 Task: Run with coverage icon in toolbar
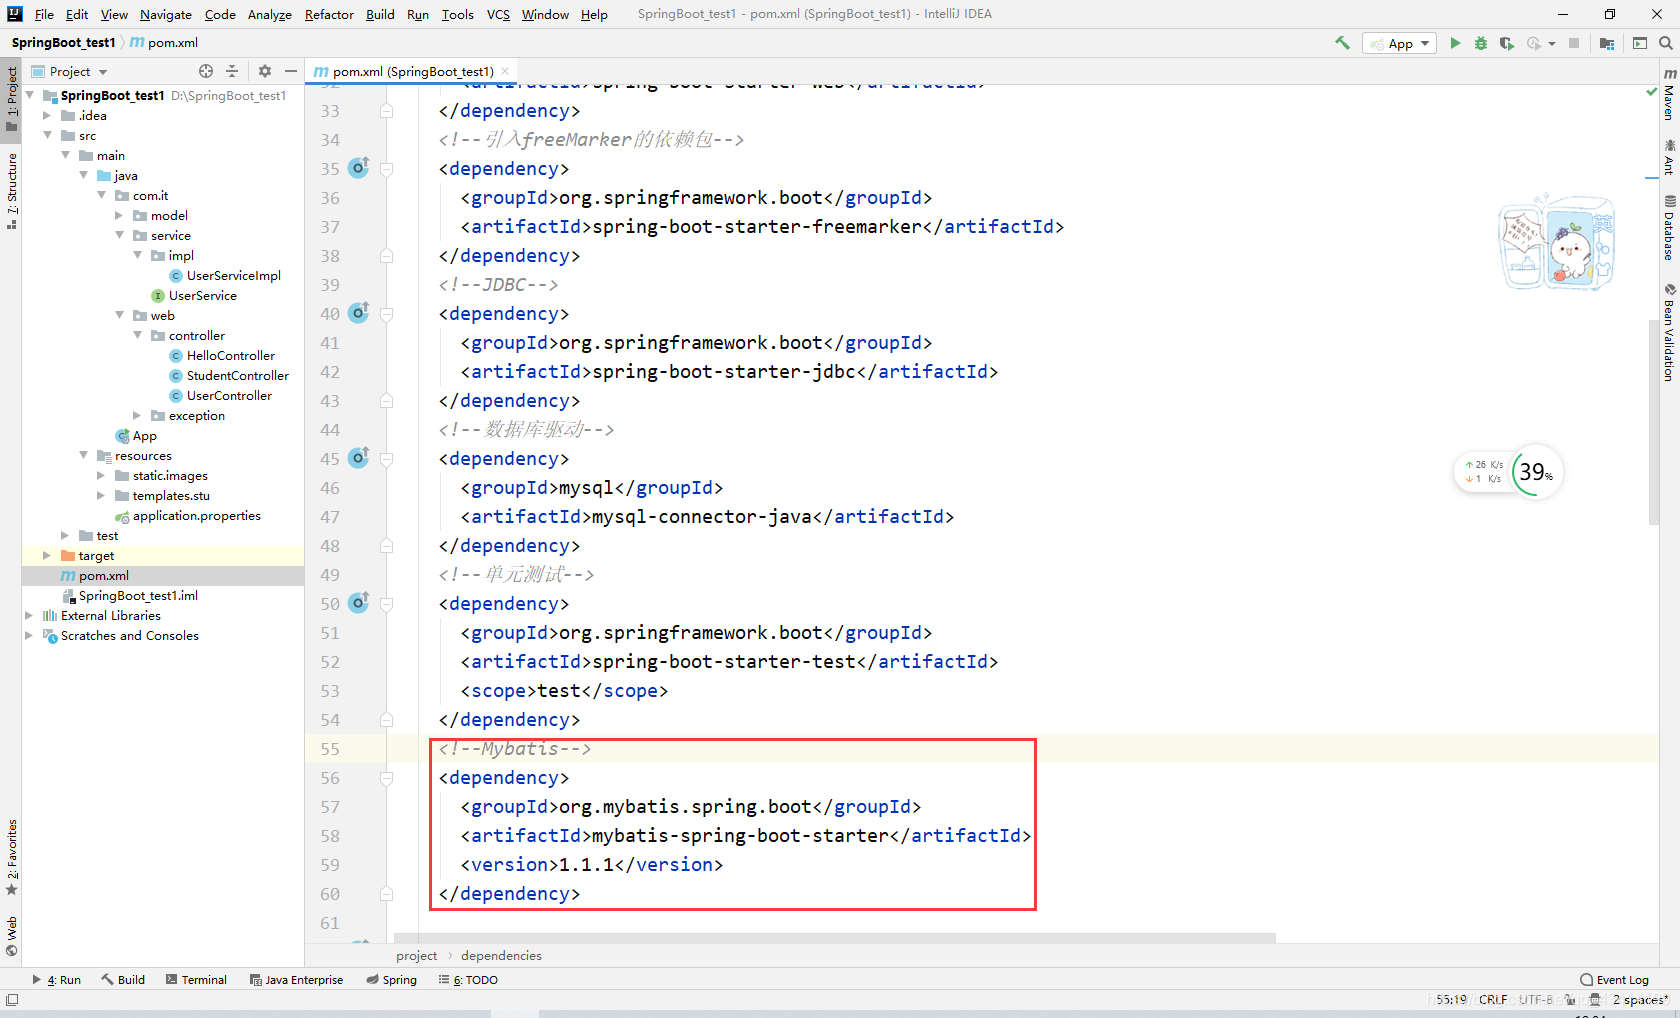1507,43
